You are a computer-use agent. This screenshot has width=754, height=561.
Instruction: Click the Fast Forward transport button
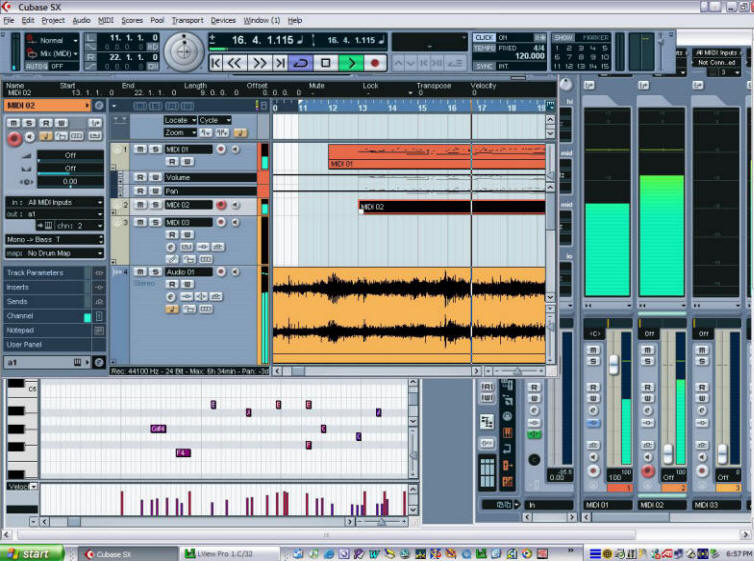(x=258, y=62)
